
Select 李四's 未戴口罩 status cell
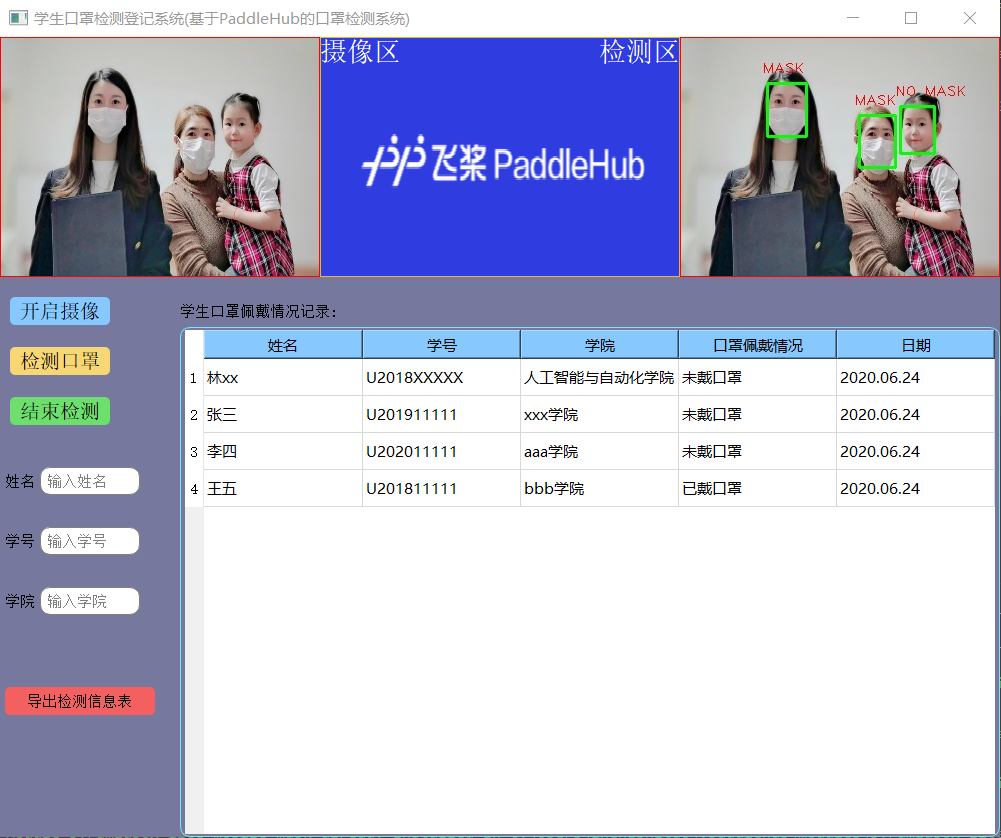tap(758, 452)
